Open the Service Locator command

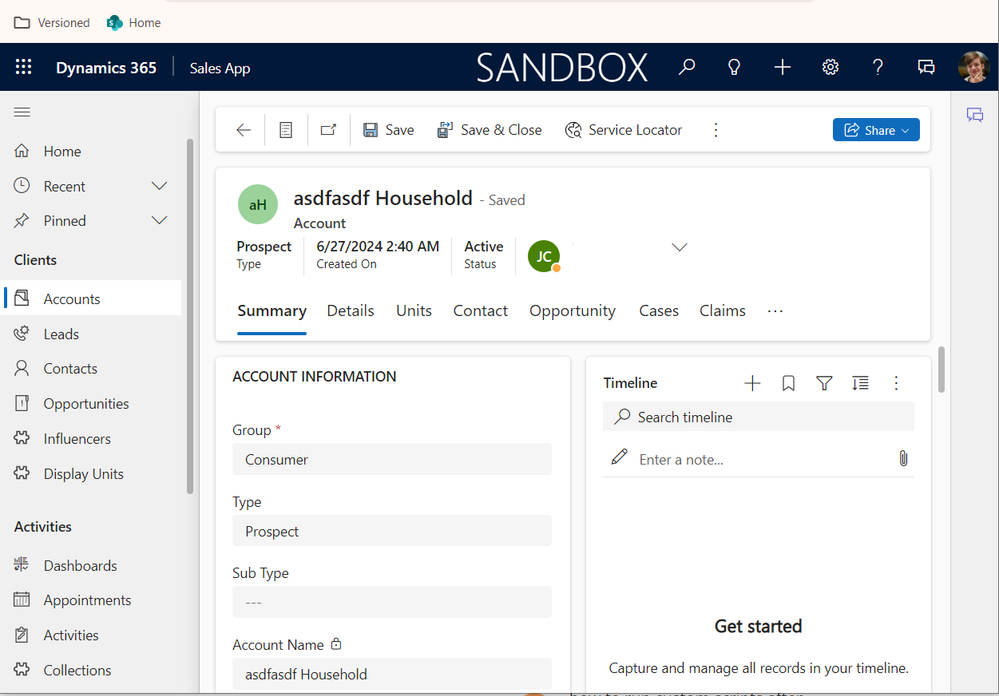click(x=623, y=130)
